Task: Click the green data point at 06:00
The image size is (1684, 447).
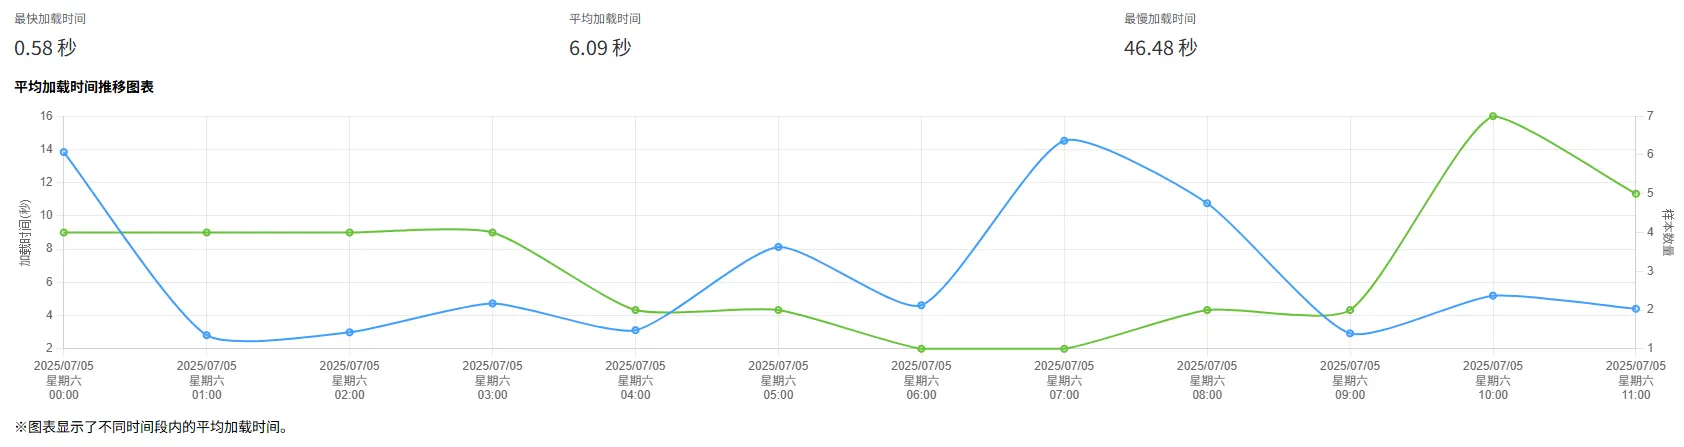Action: (921, 349)
